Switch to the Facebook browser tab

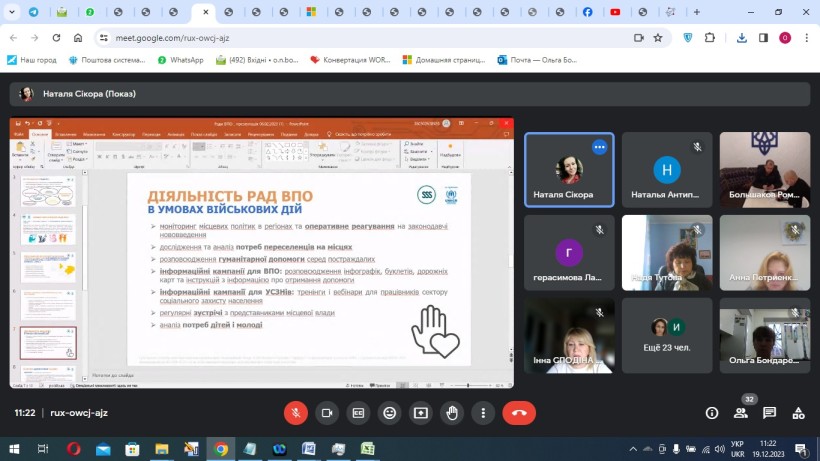click(x=586, y=12)
